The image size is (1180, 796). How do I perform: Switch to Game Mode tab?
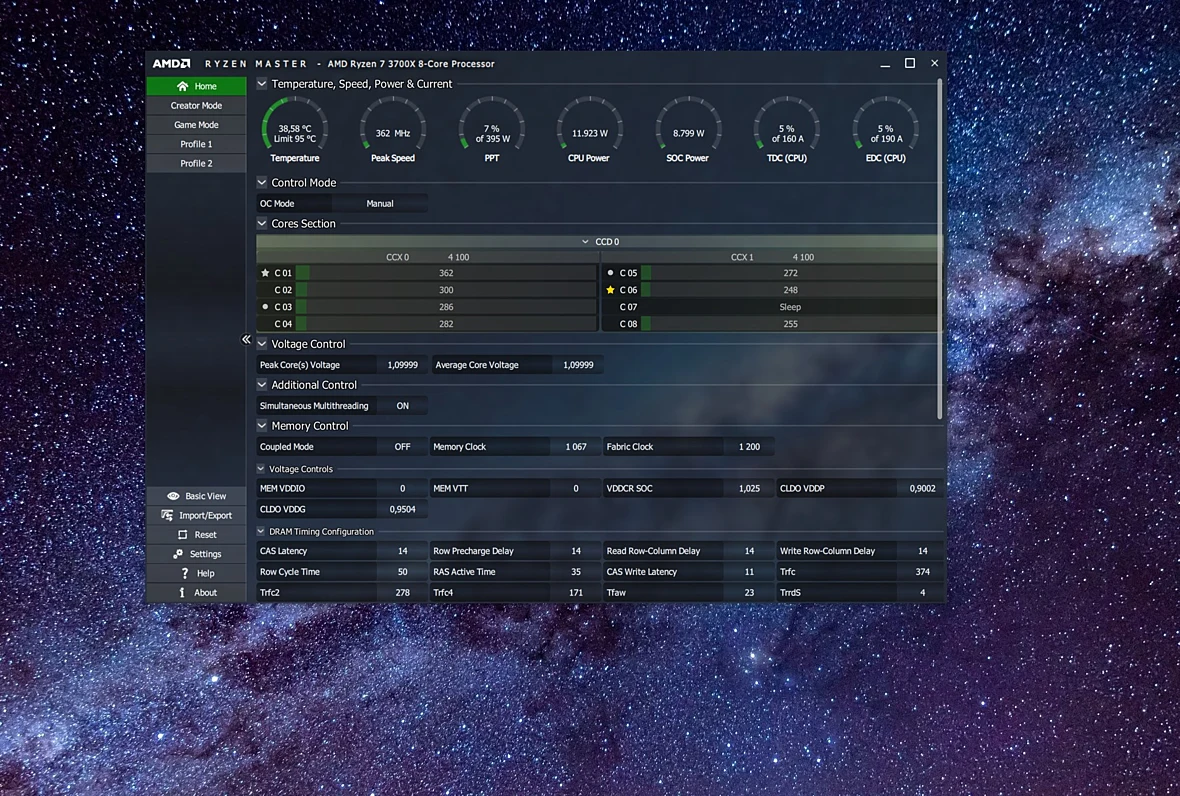pyautogui.click(x=196, y=125)
